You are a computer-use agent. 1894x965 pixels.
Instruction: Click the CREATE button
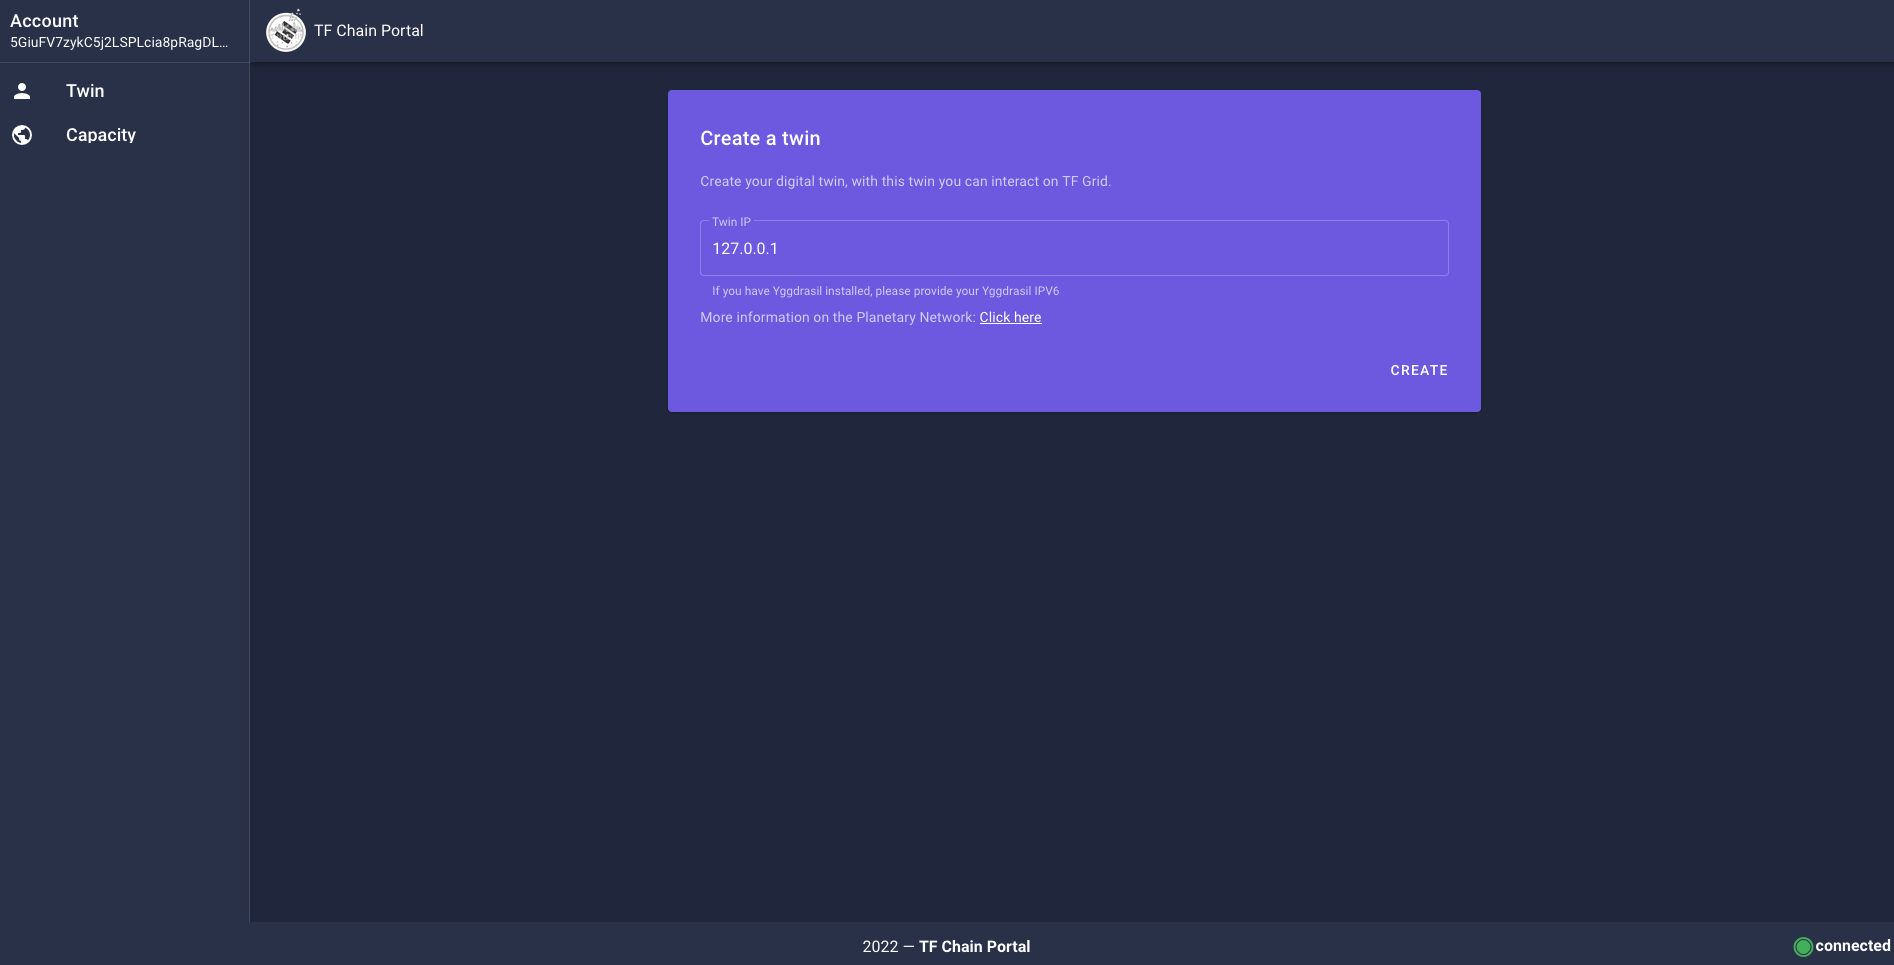(x=1419, y=370)
